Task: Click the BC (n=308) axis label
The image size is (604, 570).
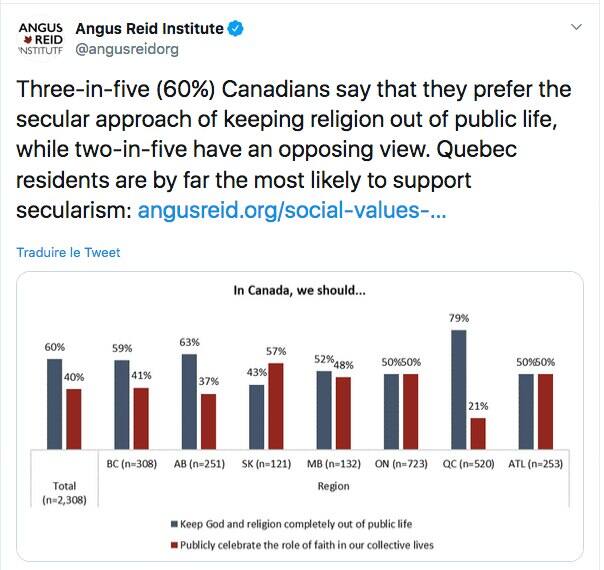Action: pyautogui.click(x=131, y=464)
